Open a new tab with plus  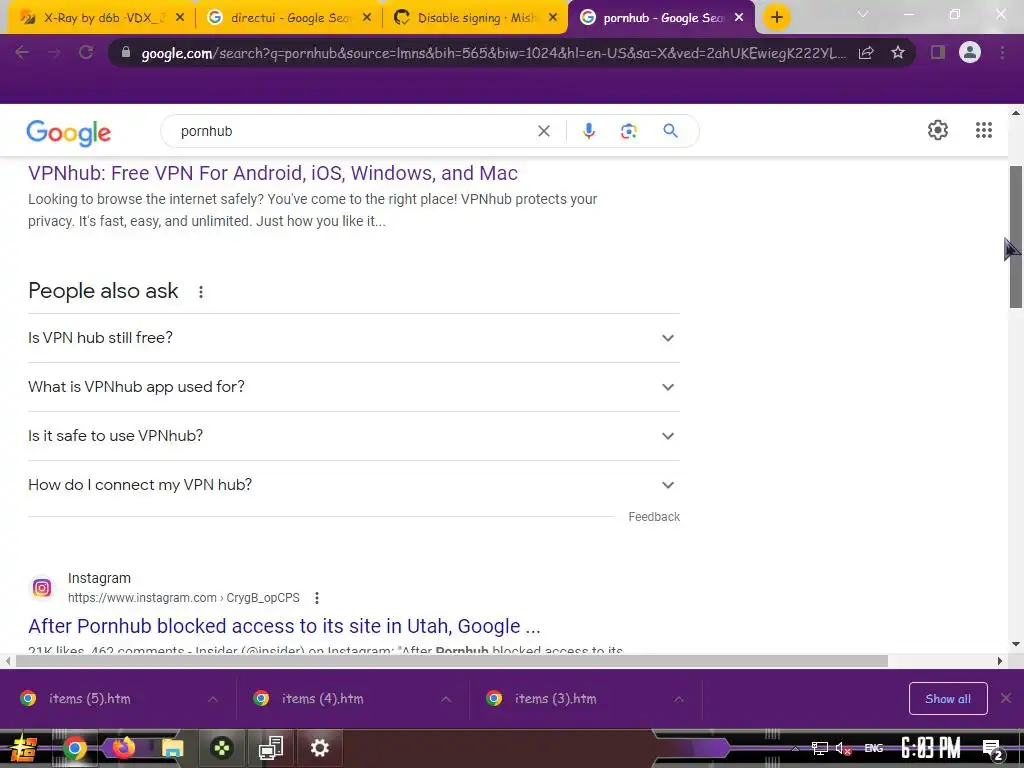pos(776,18)
